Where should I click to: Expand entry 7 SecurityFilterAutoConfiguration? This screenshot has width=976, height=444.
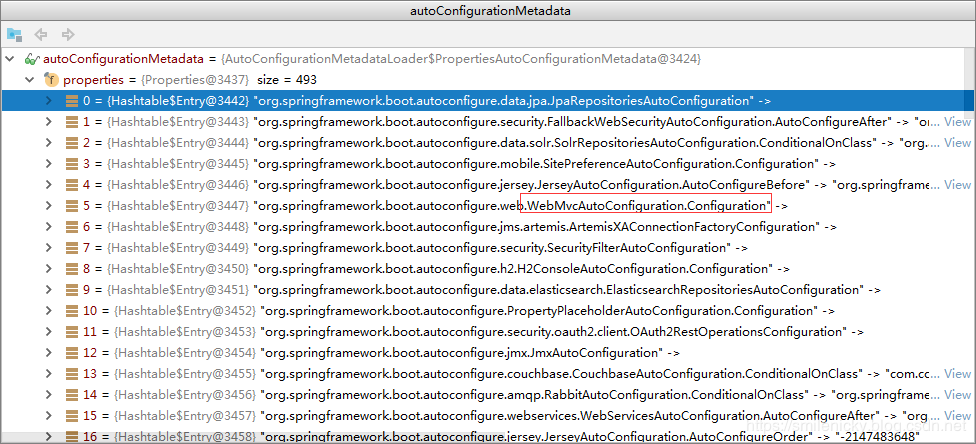[x=49, y=248]
